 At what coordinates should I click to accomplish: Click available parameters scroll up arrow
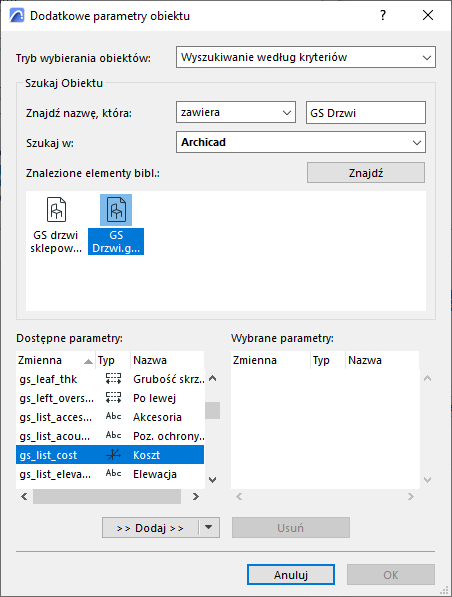[213, 378]
